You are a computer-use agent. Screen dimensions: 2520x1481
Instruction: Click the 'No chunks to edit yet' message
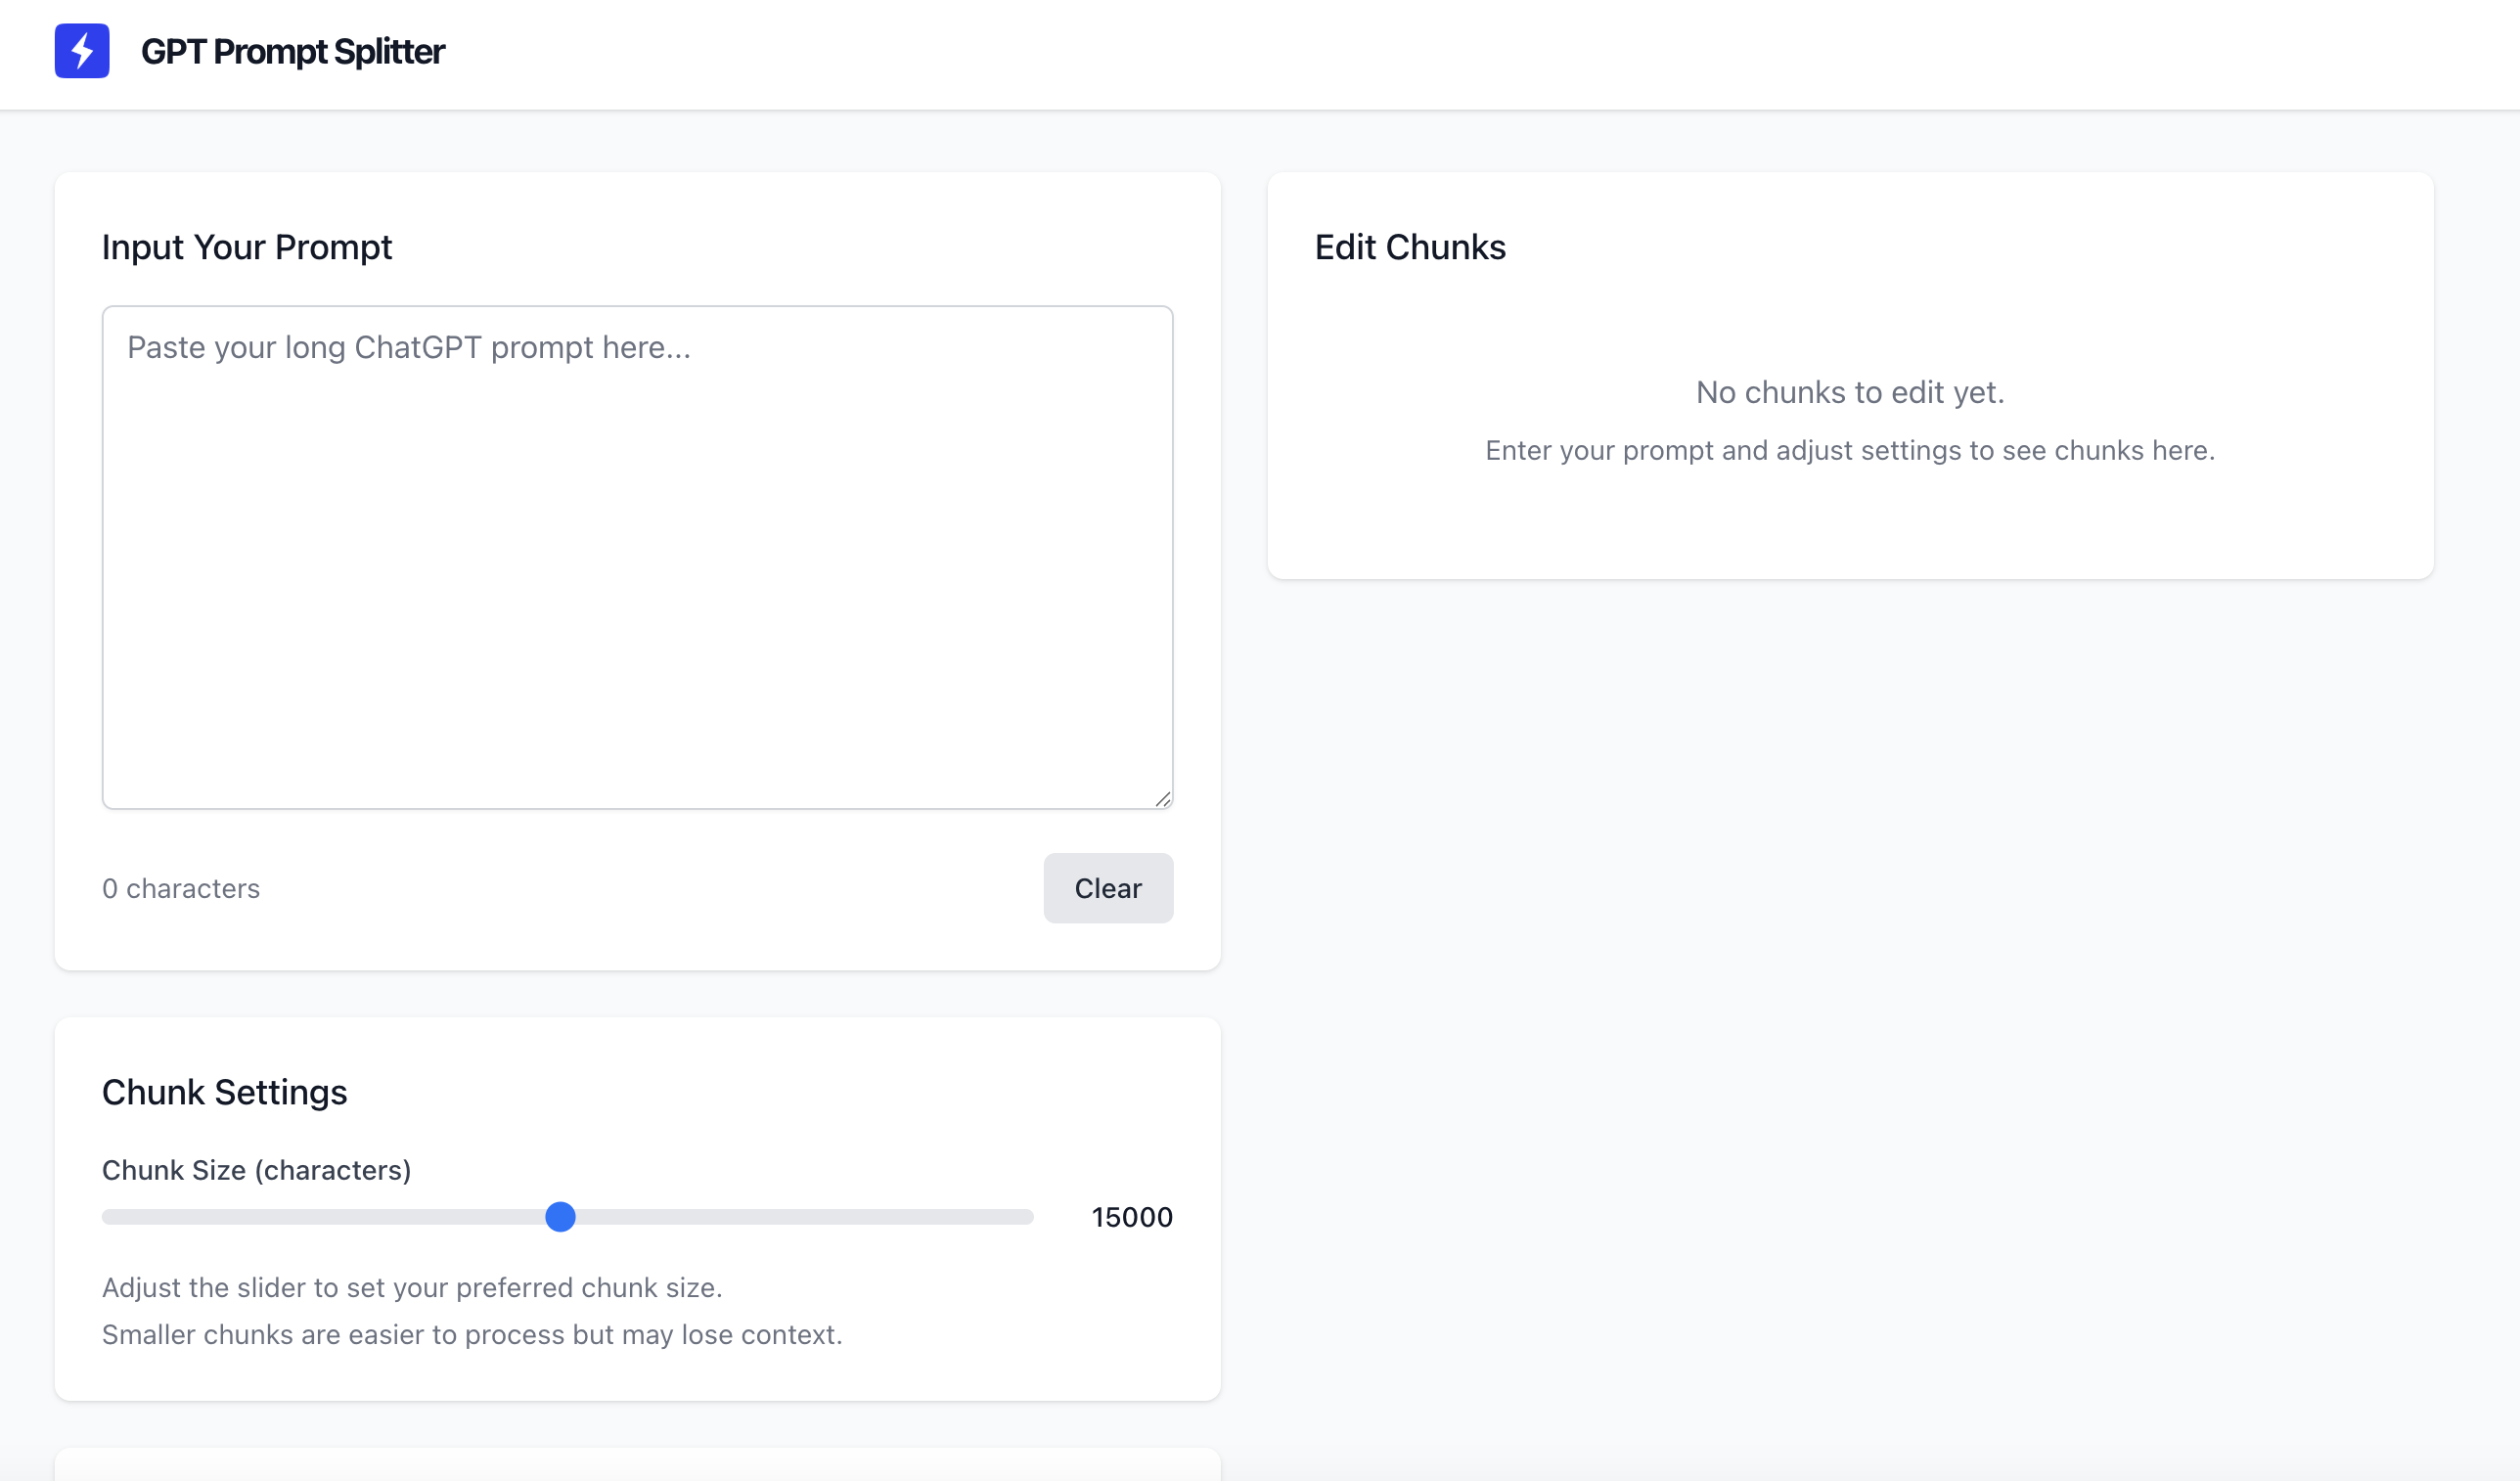coord(1849,392)
